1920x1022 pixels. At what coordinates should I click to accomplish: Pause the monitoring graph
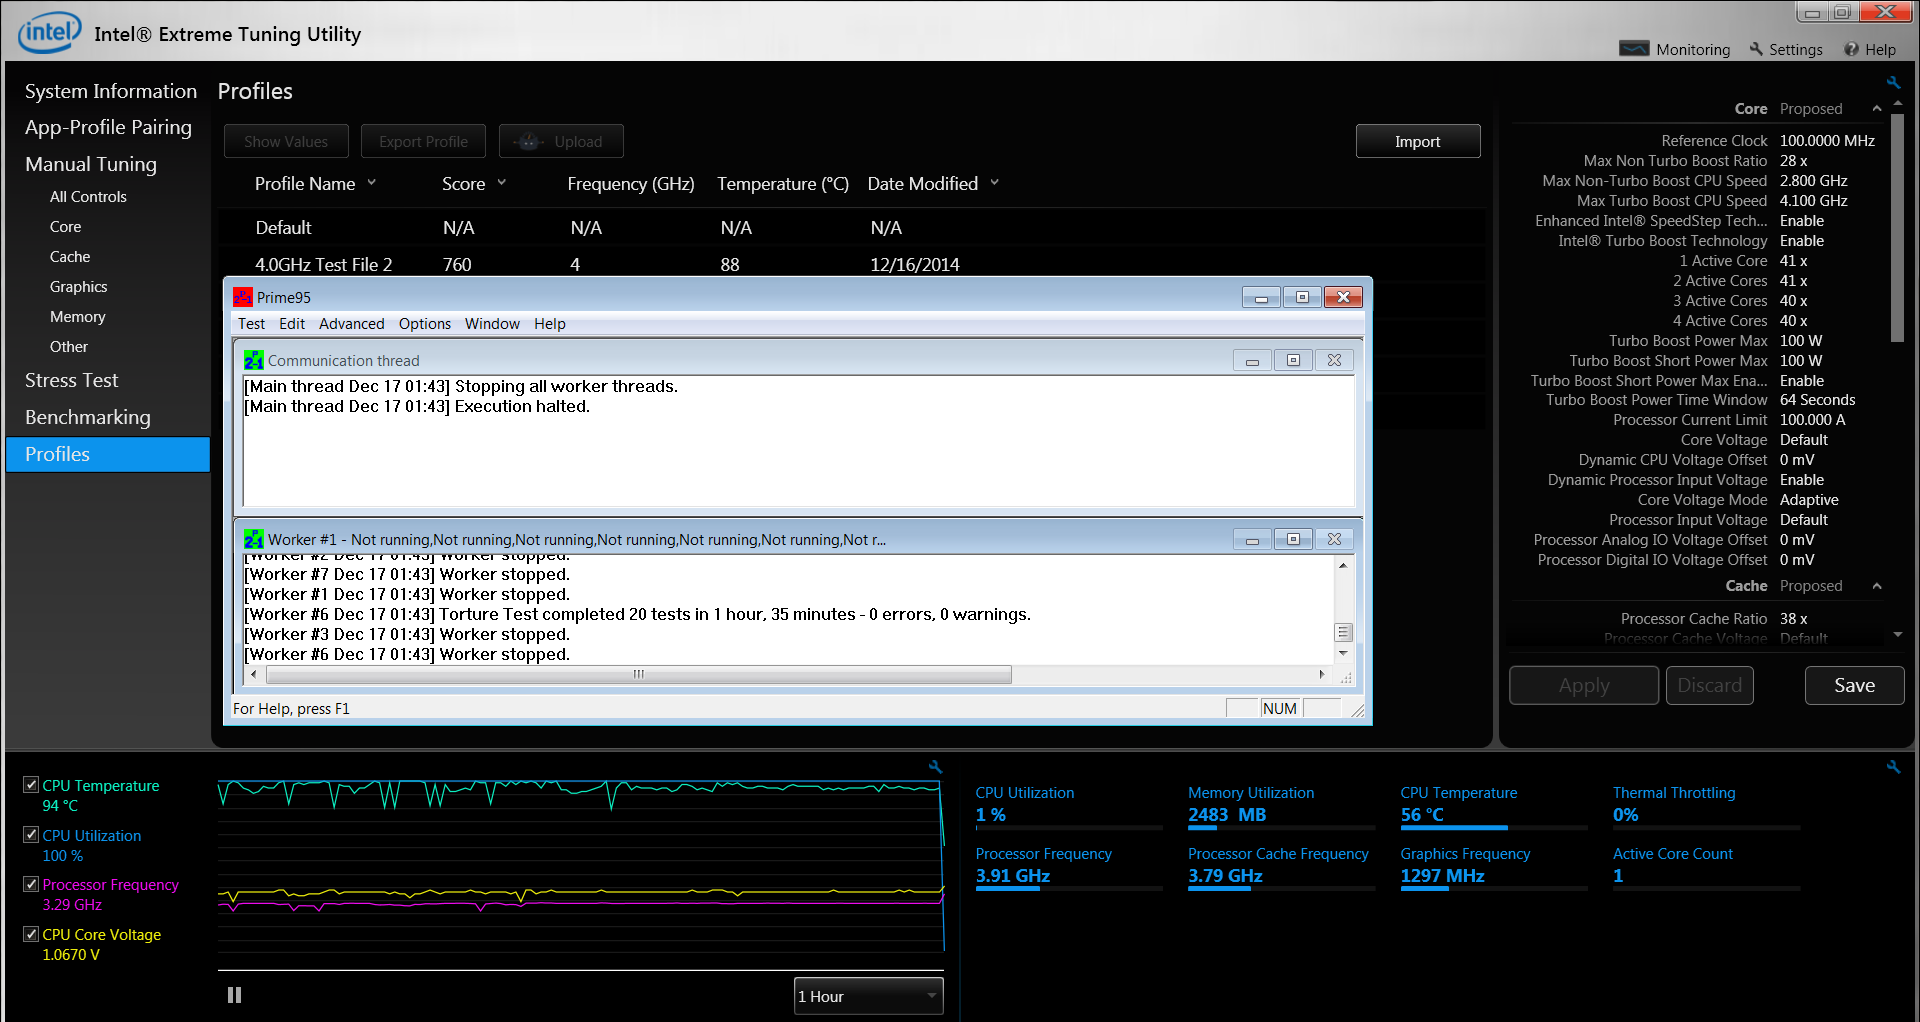coord(235,995)
